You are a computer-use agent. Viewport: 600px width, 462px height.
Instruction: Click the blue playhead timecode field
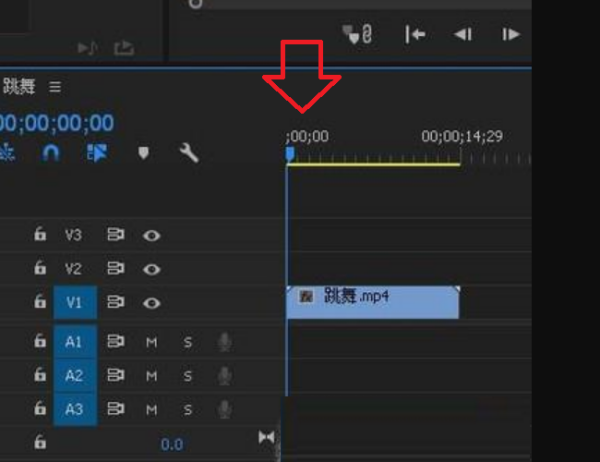tap(56, 123)
